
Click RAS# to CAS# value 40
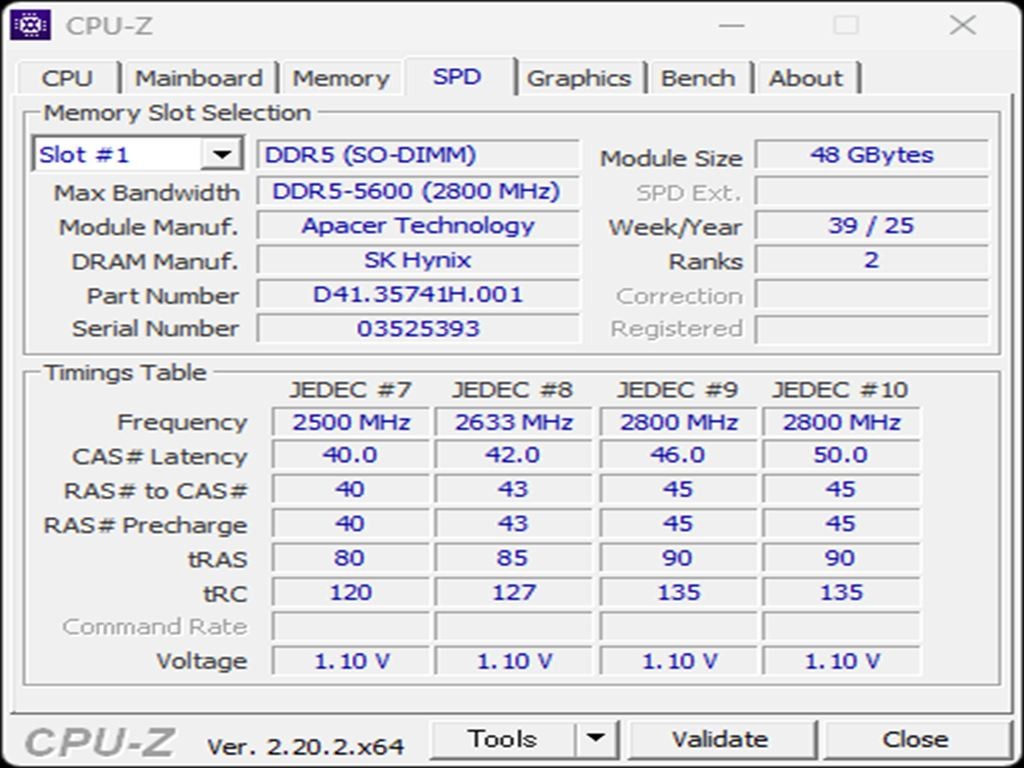[x=351, y=489]
